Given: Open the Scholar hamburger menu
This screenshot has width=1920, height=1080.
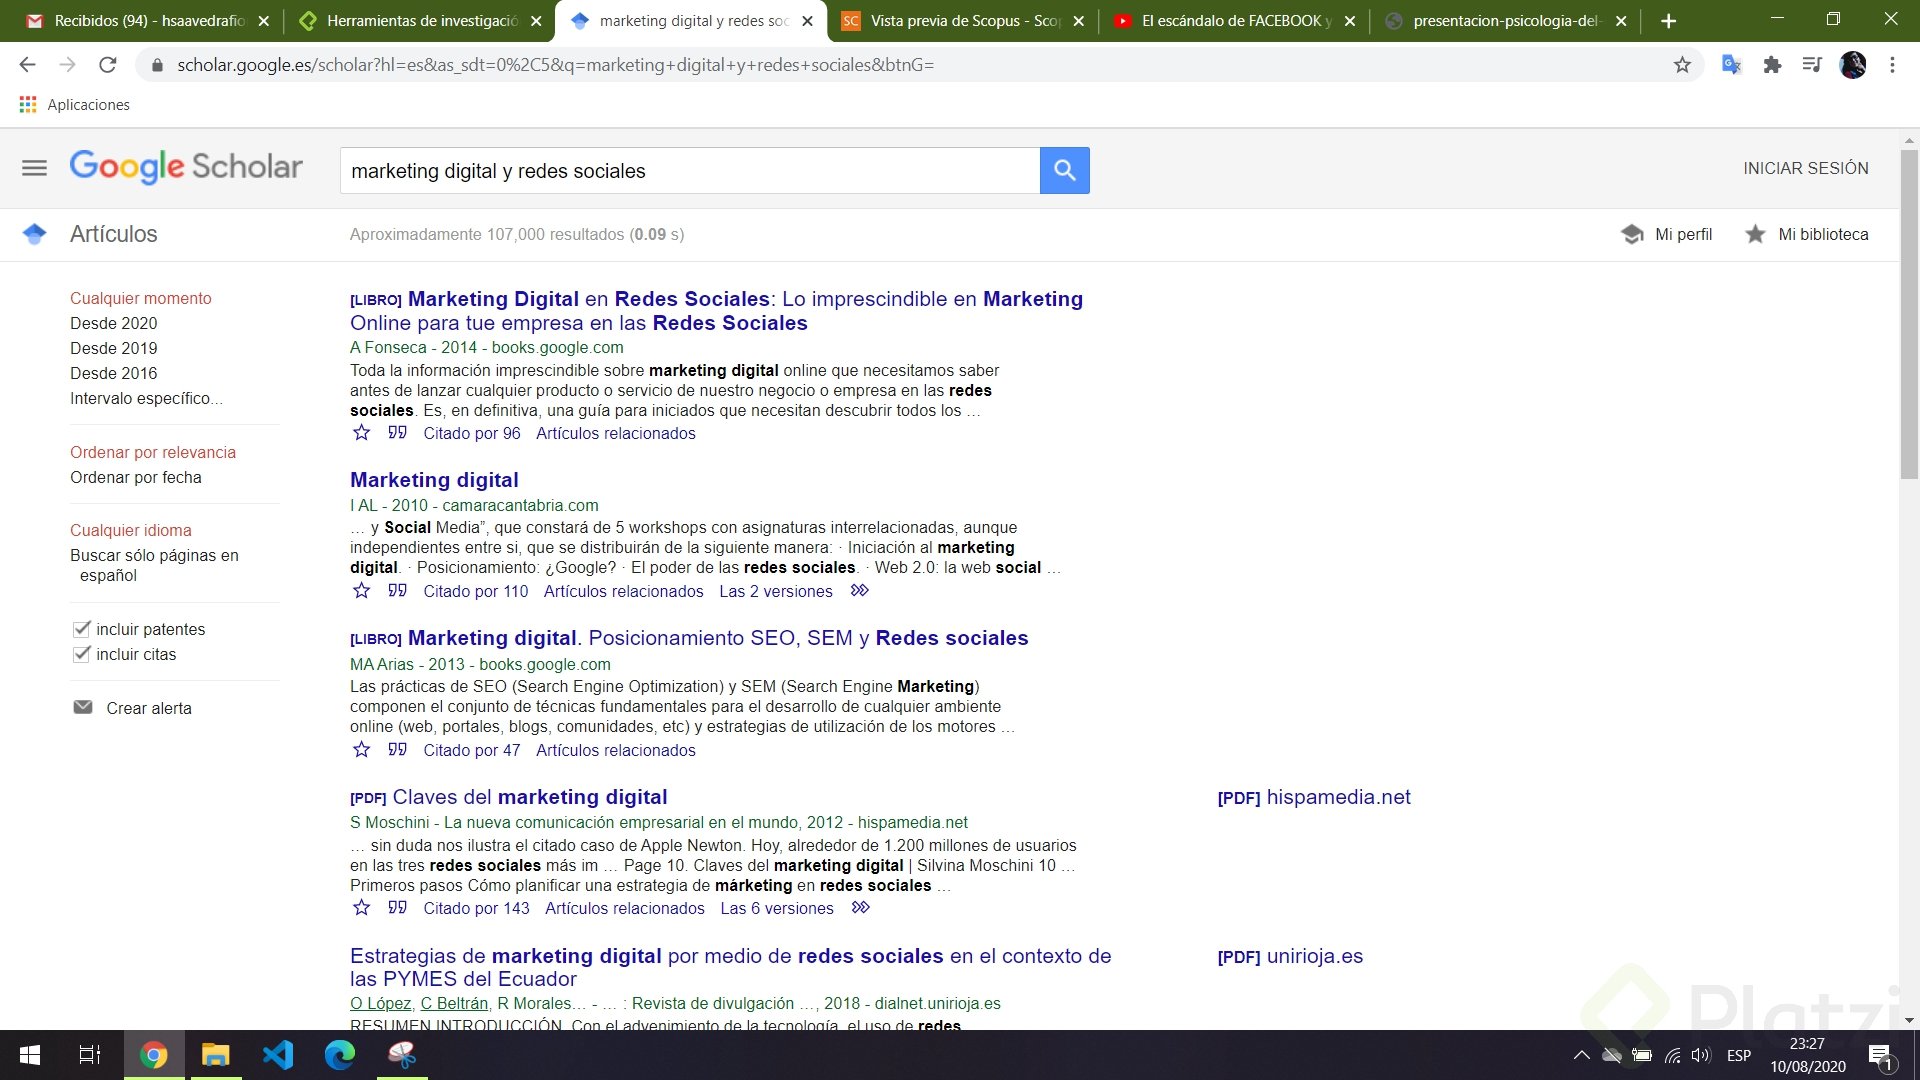Looking at the screenshot, I should tap(34, 168).
